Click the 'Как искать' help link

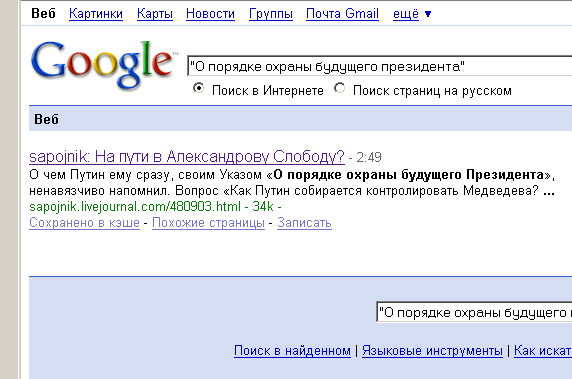pos(543,351)
